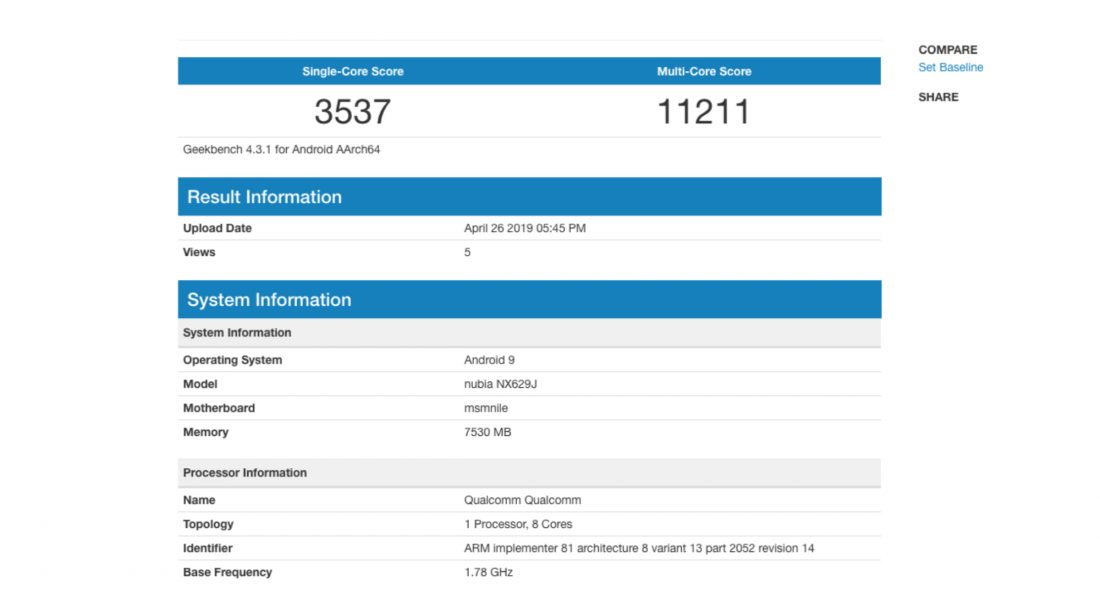This screenshot has width=1100, height=616.
Task: Click the COMPARE heading in the sidebar
Action: pyautogui.click(x=947, y=50)
